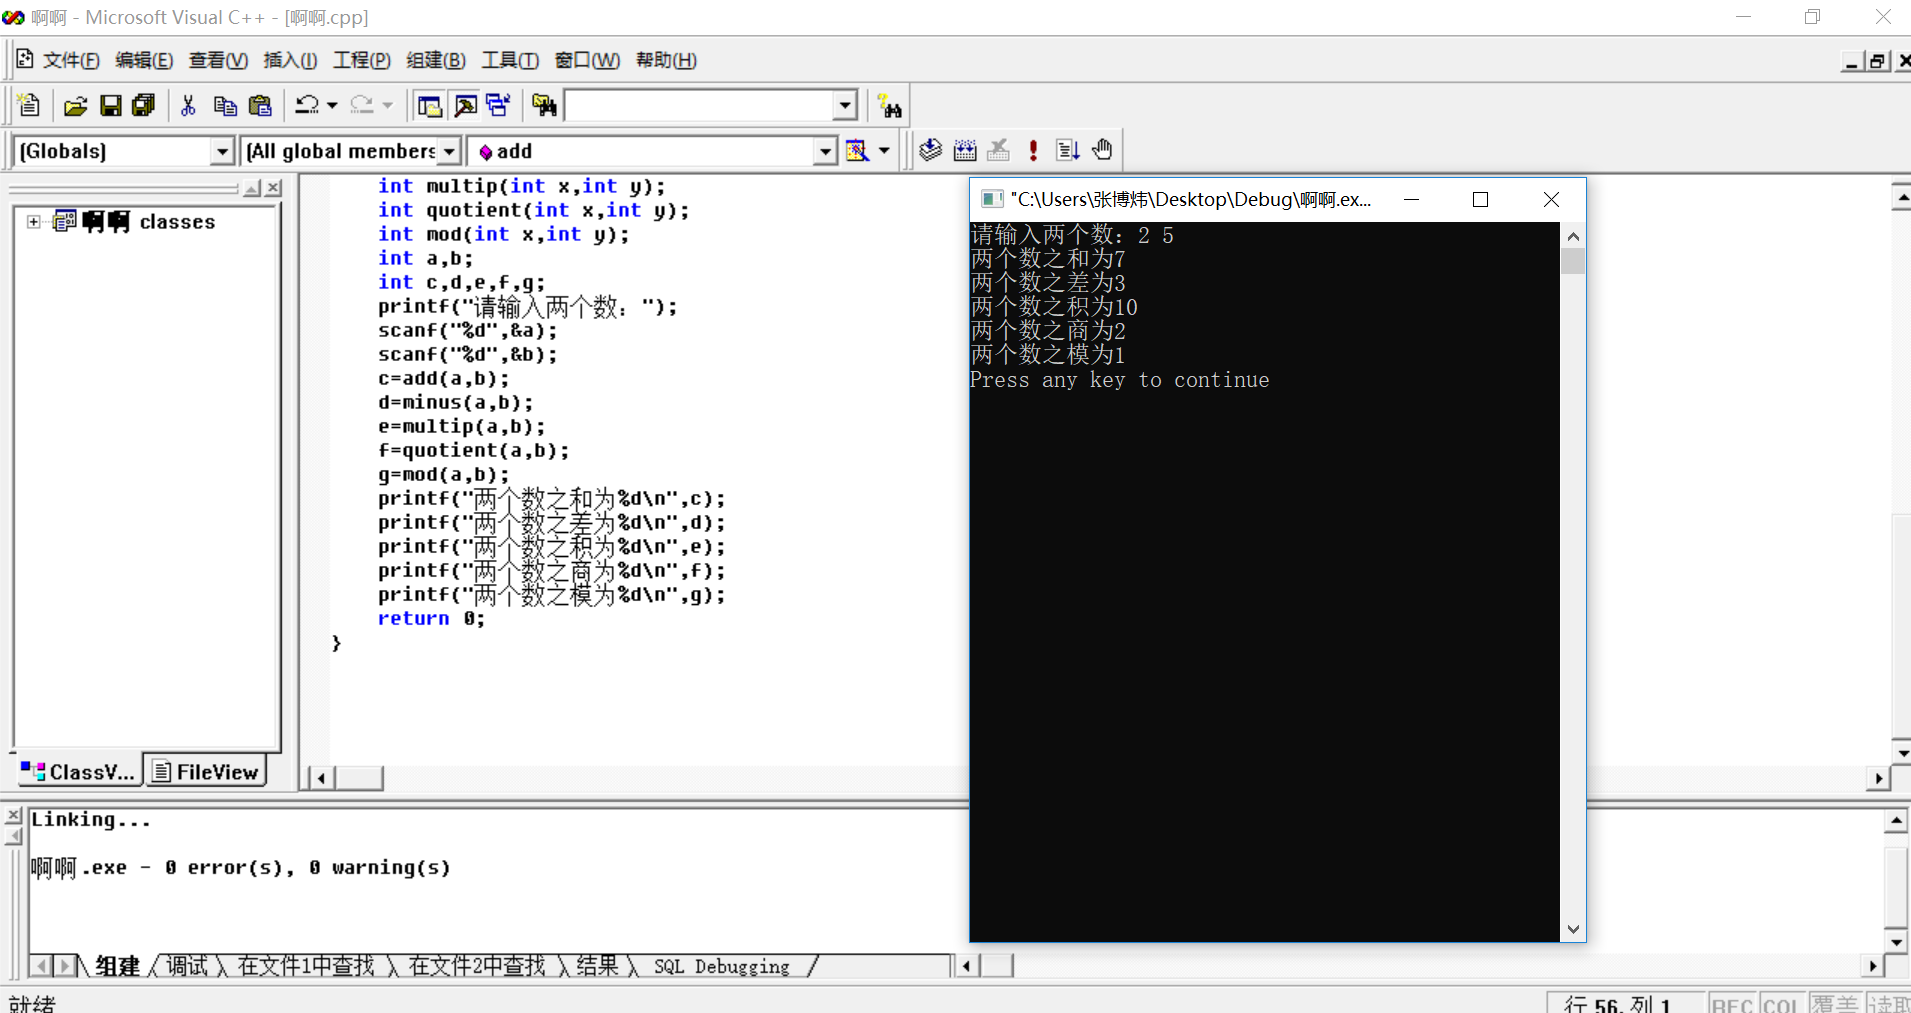Open the Find combo box dropdown arrow

845,105
